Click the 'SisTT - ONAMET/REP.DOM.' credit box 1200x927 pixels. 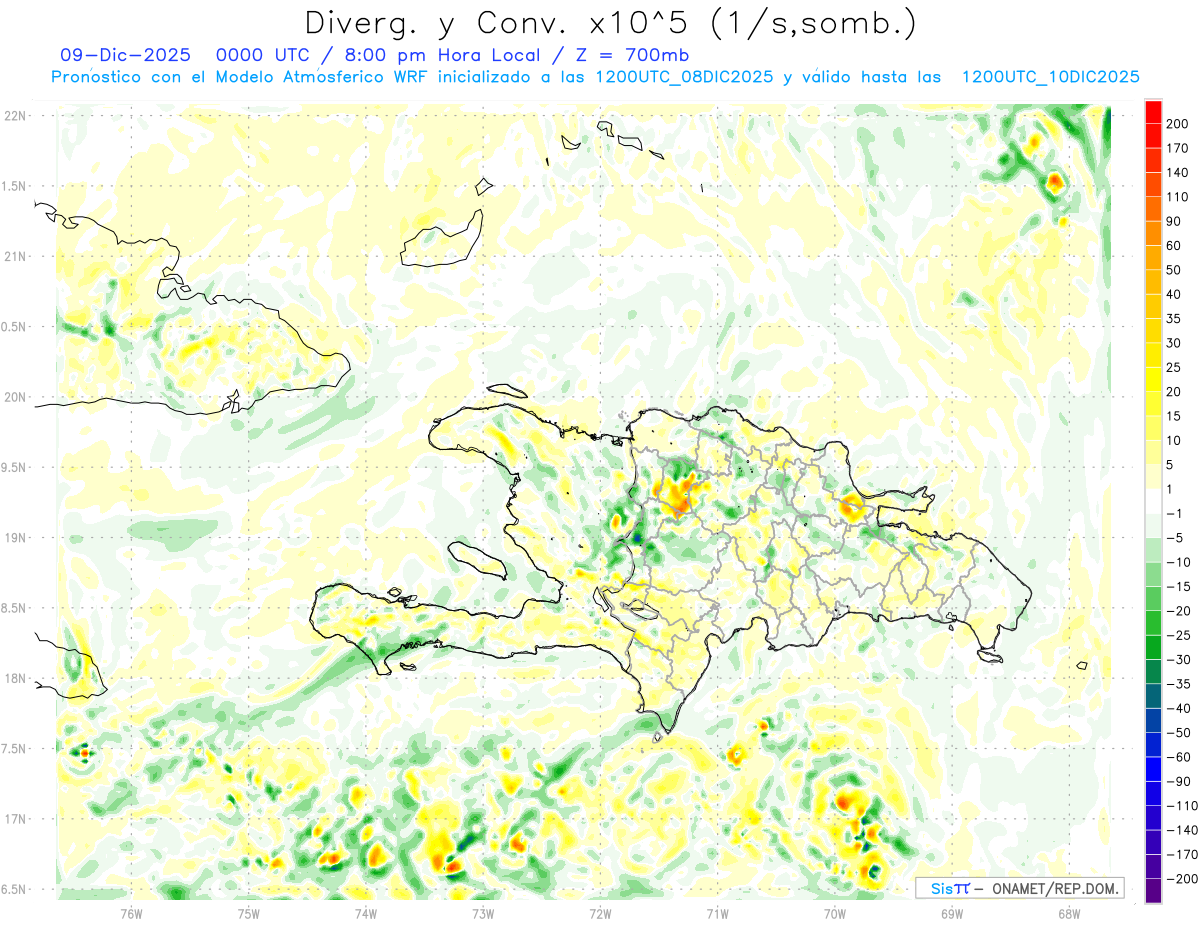coord(1019,888)
